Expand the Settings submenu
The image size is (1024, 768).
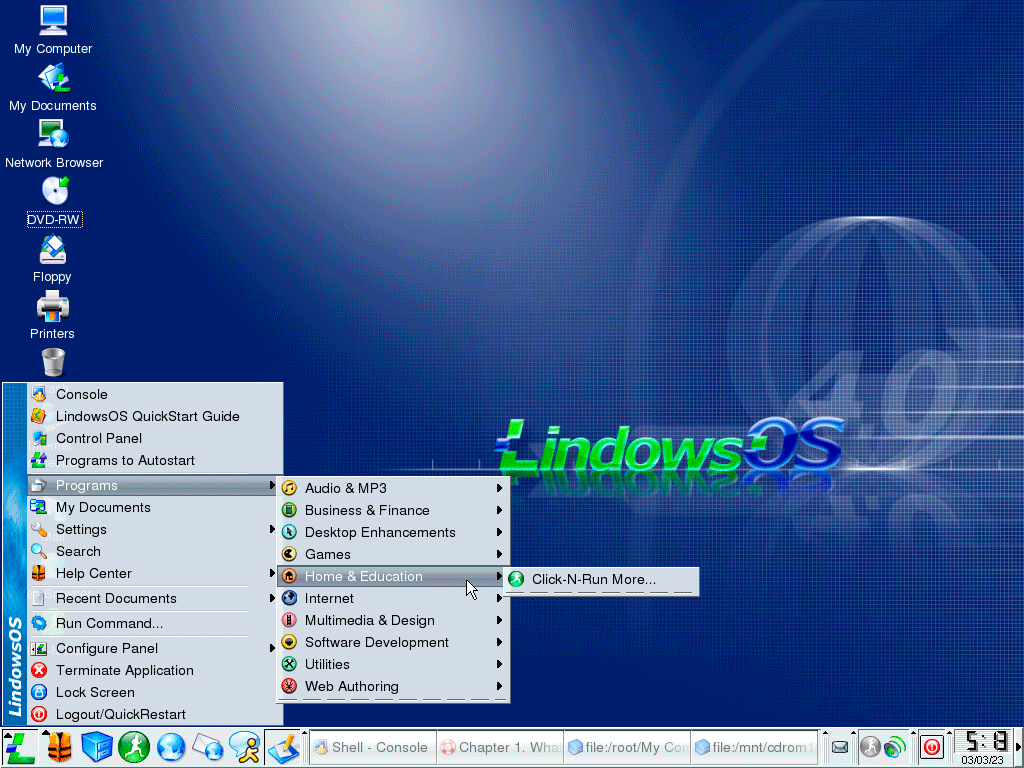[155, 530]
